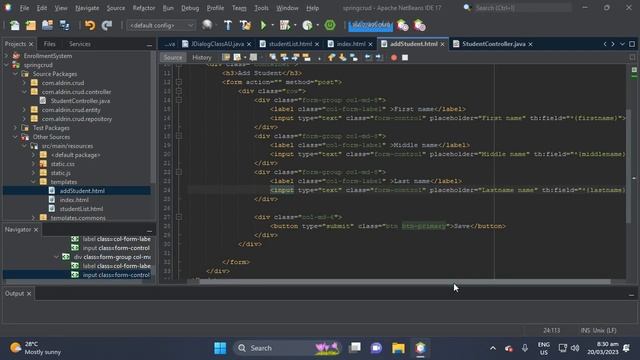Click the maximize editor window button
640x360 pixels.
point(632,44)
